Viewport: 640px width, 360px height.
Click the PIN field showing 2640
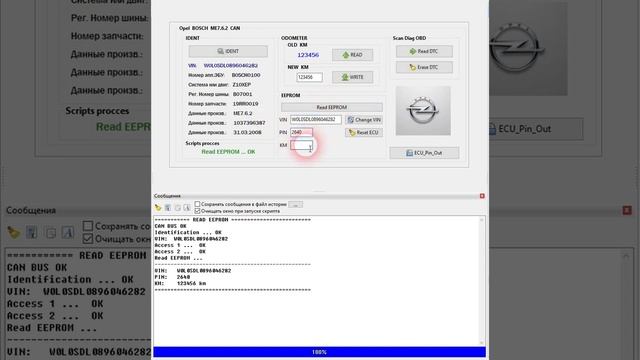pyautogui.click(x=301, y=132)
